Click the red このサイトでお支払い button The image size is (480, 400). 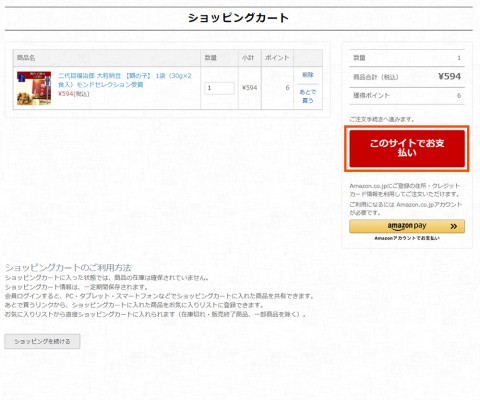(x=407, y=148)
